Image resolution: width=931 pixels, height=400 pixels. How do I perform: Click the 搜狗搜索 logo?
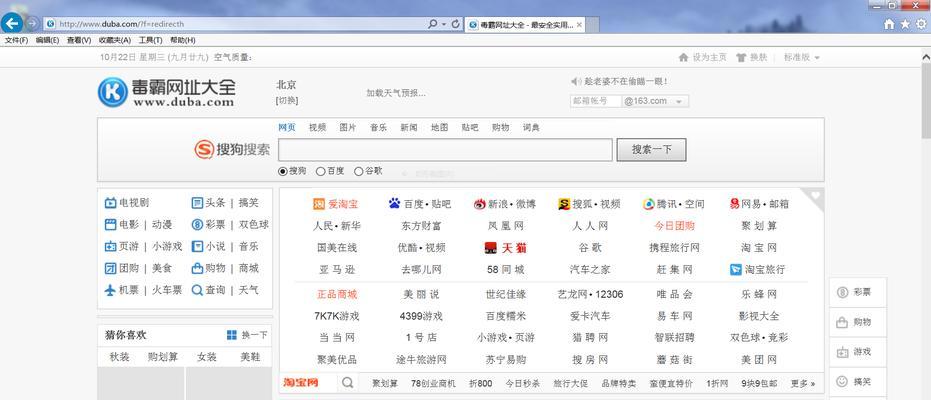(x=232, y=150)
